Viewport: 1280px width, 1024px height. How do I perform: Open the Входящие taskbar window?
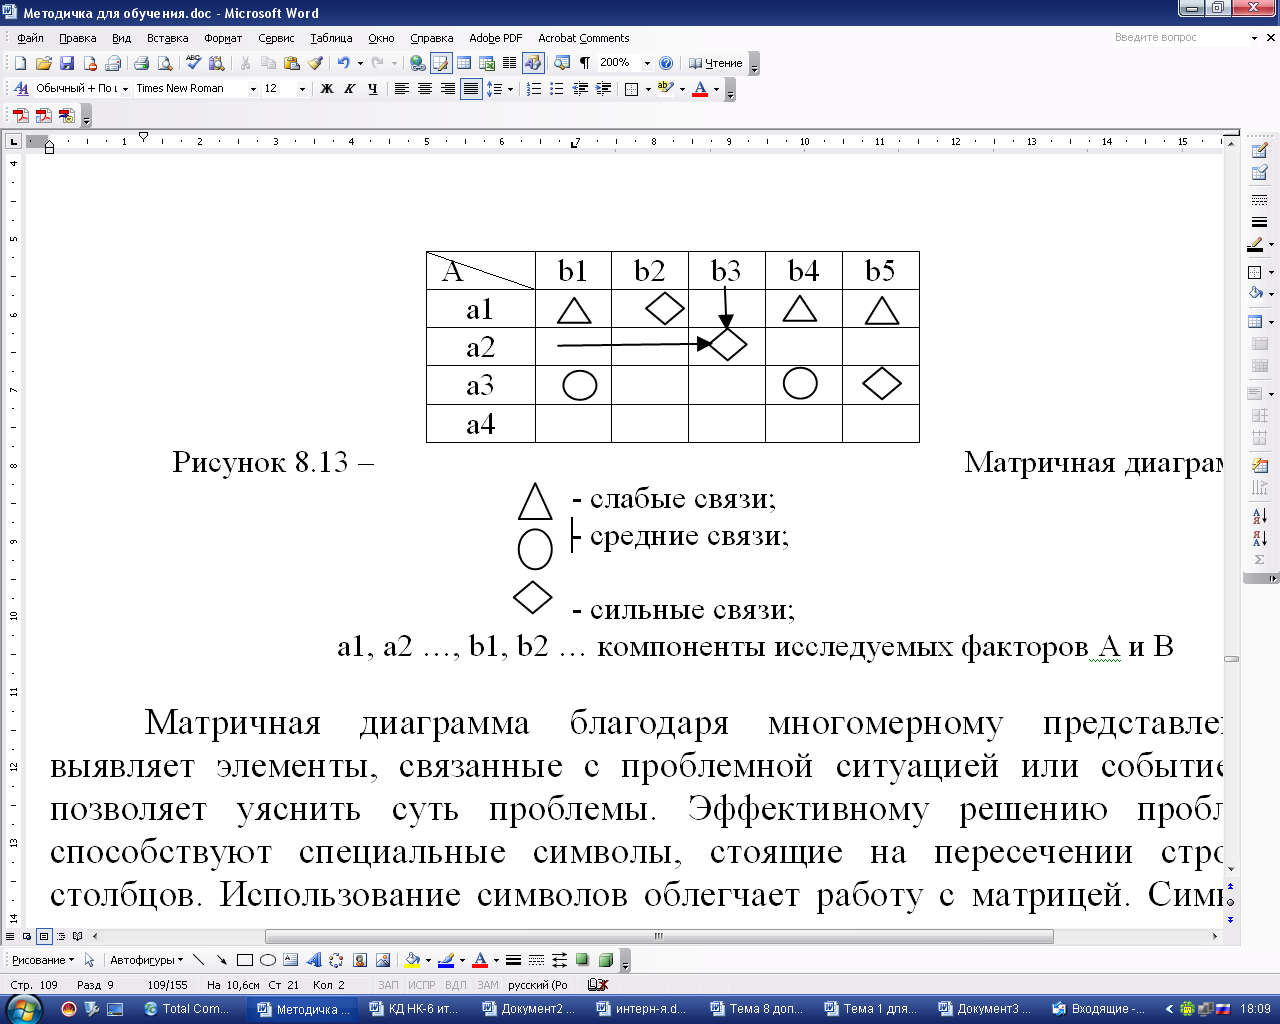1098,1009
